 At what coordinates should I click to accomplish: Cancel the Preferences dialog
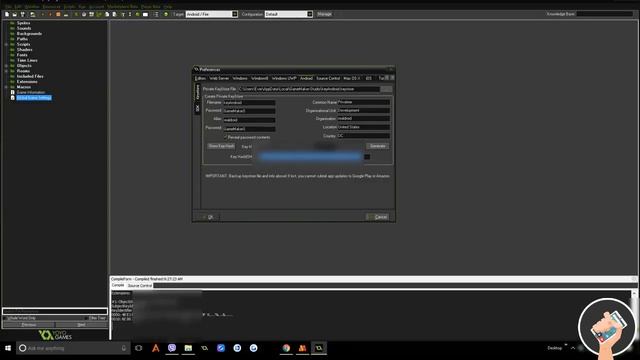click(378, 217)
